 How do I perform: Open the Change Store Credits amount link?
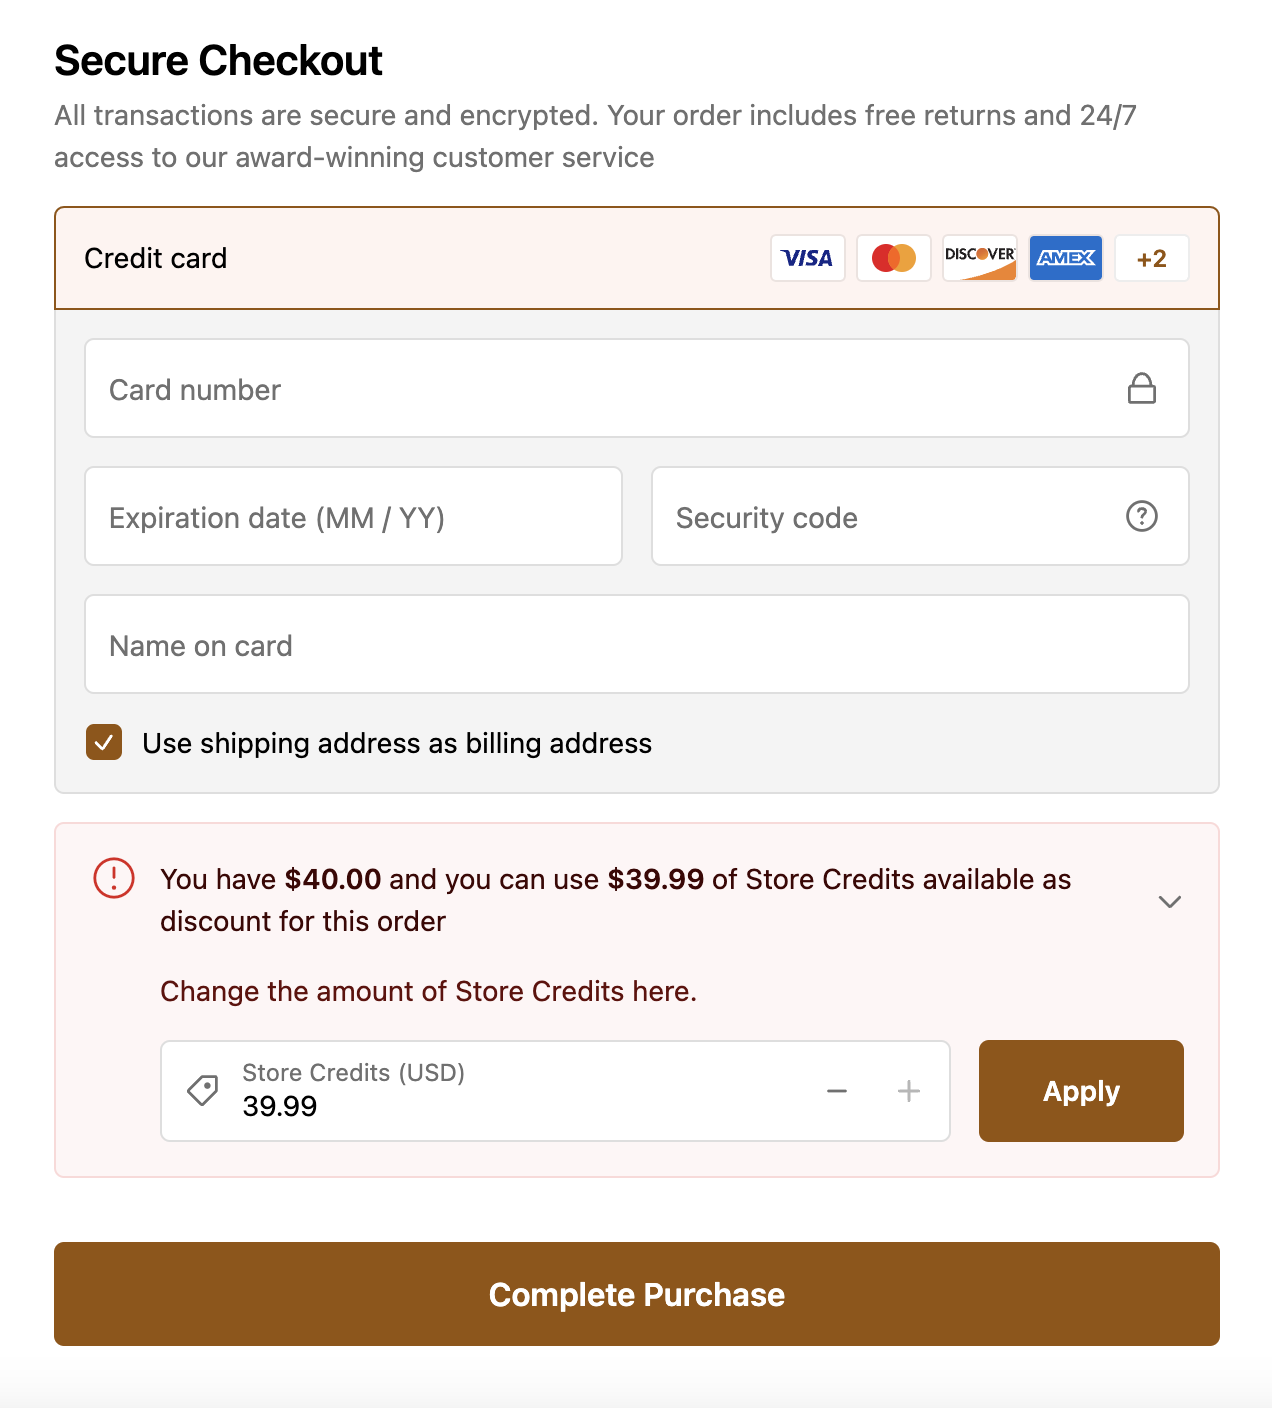point(428,991)
